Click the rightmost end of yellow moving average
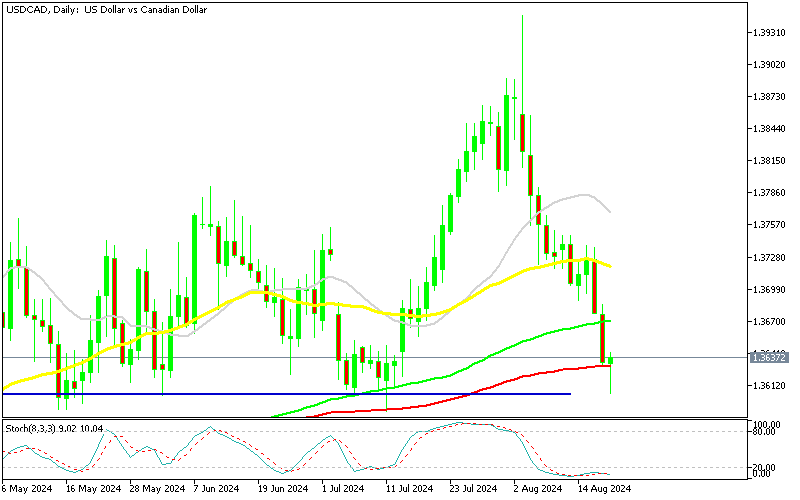This screenshot has width=800, height=500. click(x=611, y=266)
